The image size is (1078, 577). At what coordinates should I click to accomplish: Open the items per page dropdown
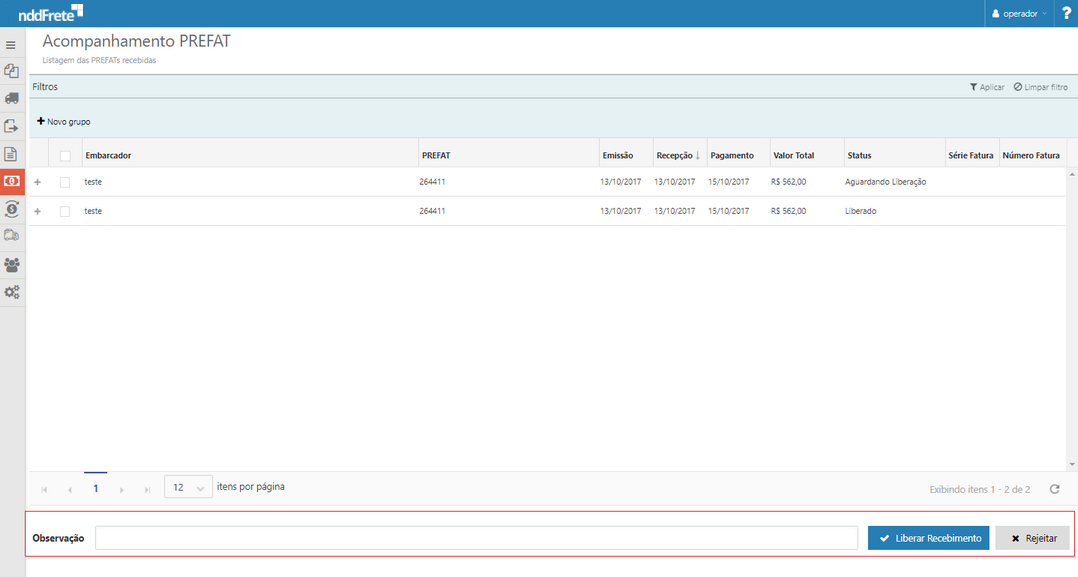coord(188,488)
